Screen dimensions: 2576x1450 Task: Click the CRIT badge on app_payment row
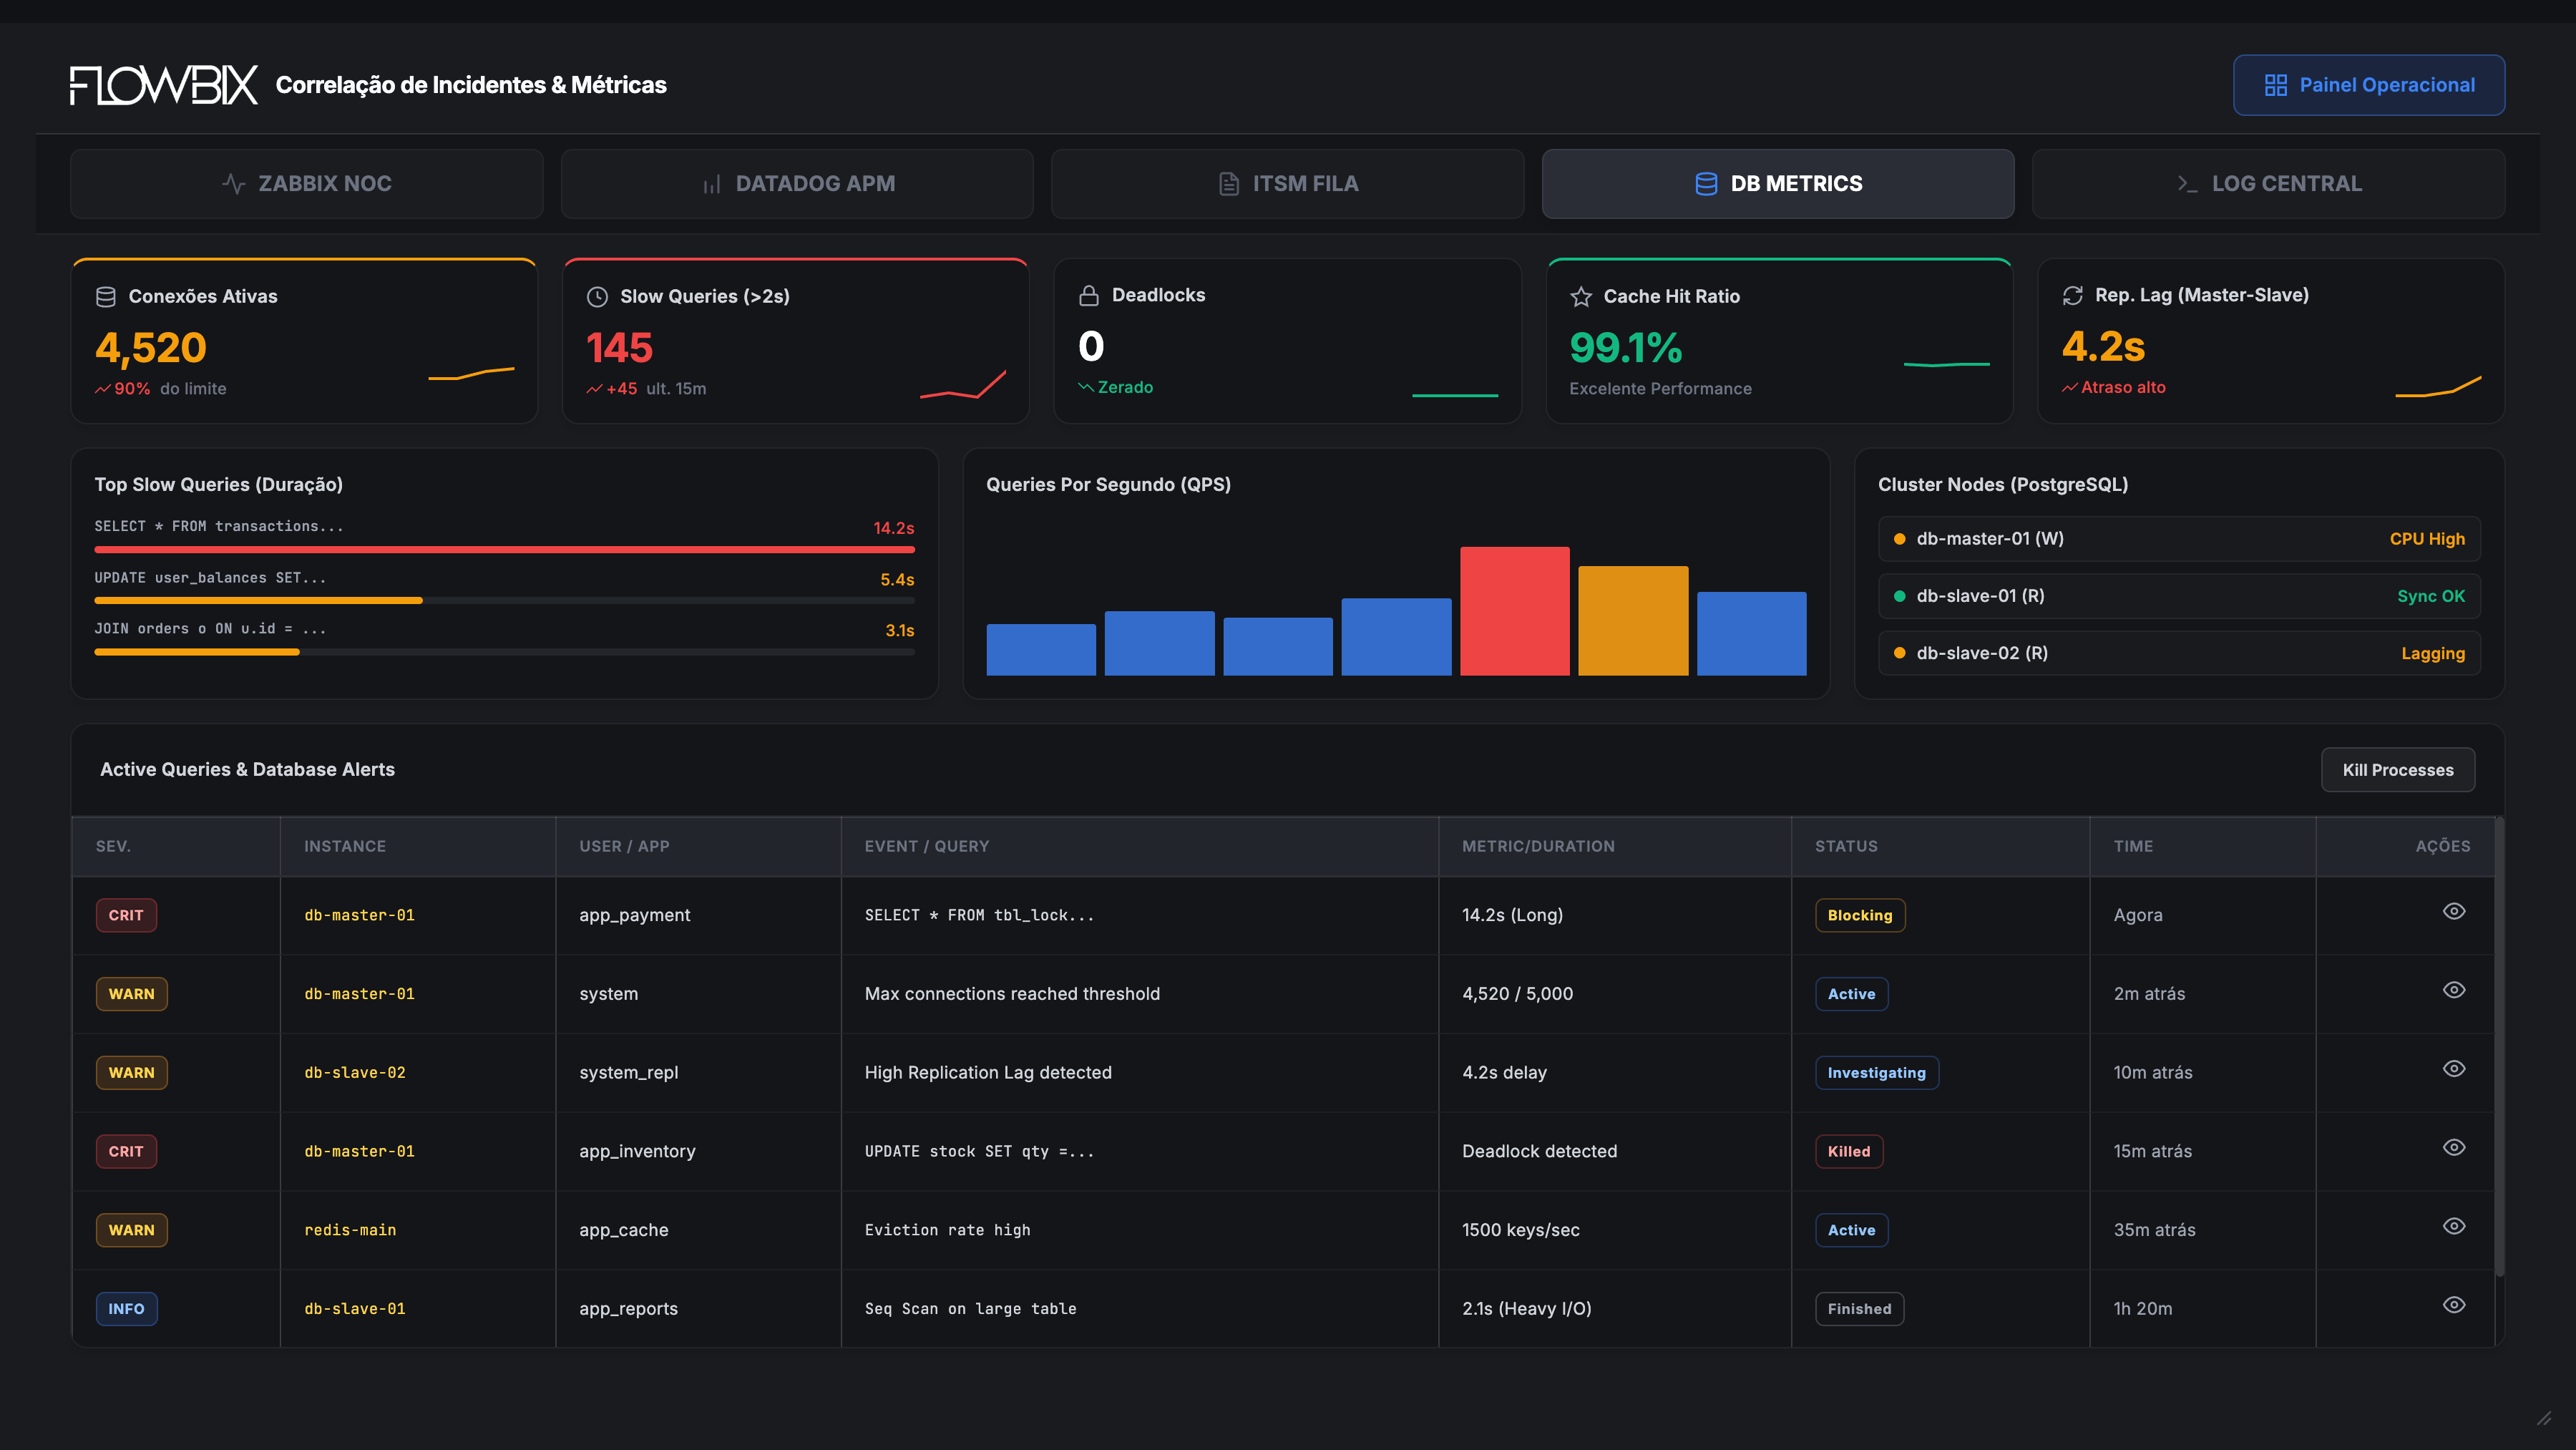(126, 916)
